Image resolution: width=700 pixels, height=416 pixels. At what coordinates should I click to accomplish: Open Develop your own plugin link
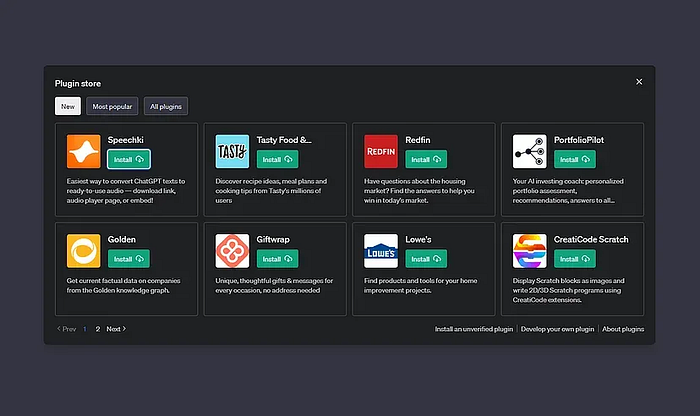pyautogui.click(x=557, y=329)
